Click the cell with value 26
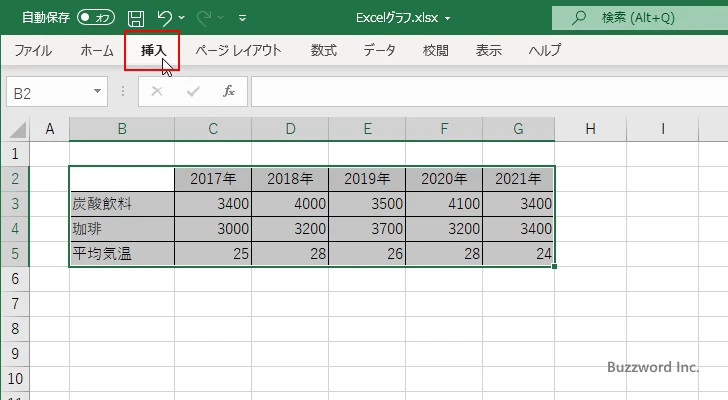This screenshot has width=728, height=400. point(367,254)
